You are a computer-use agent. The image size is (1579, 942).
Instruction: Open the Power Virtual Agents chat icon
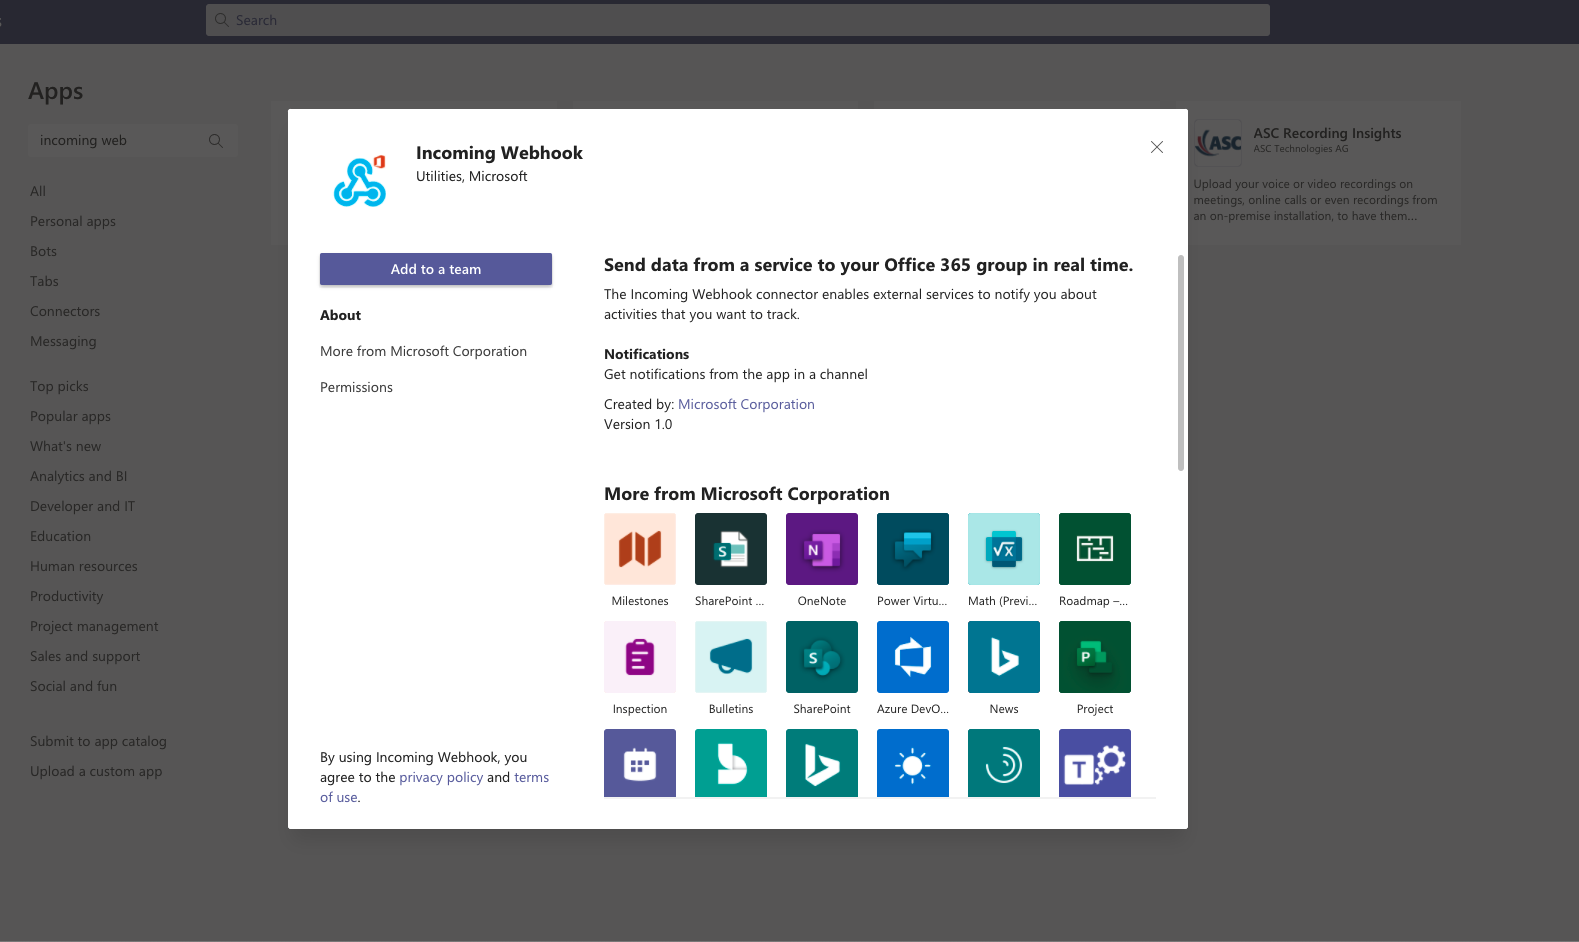point(913,549)
